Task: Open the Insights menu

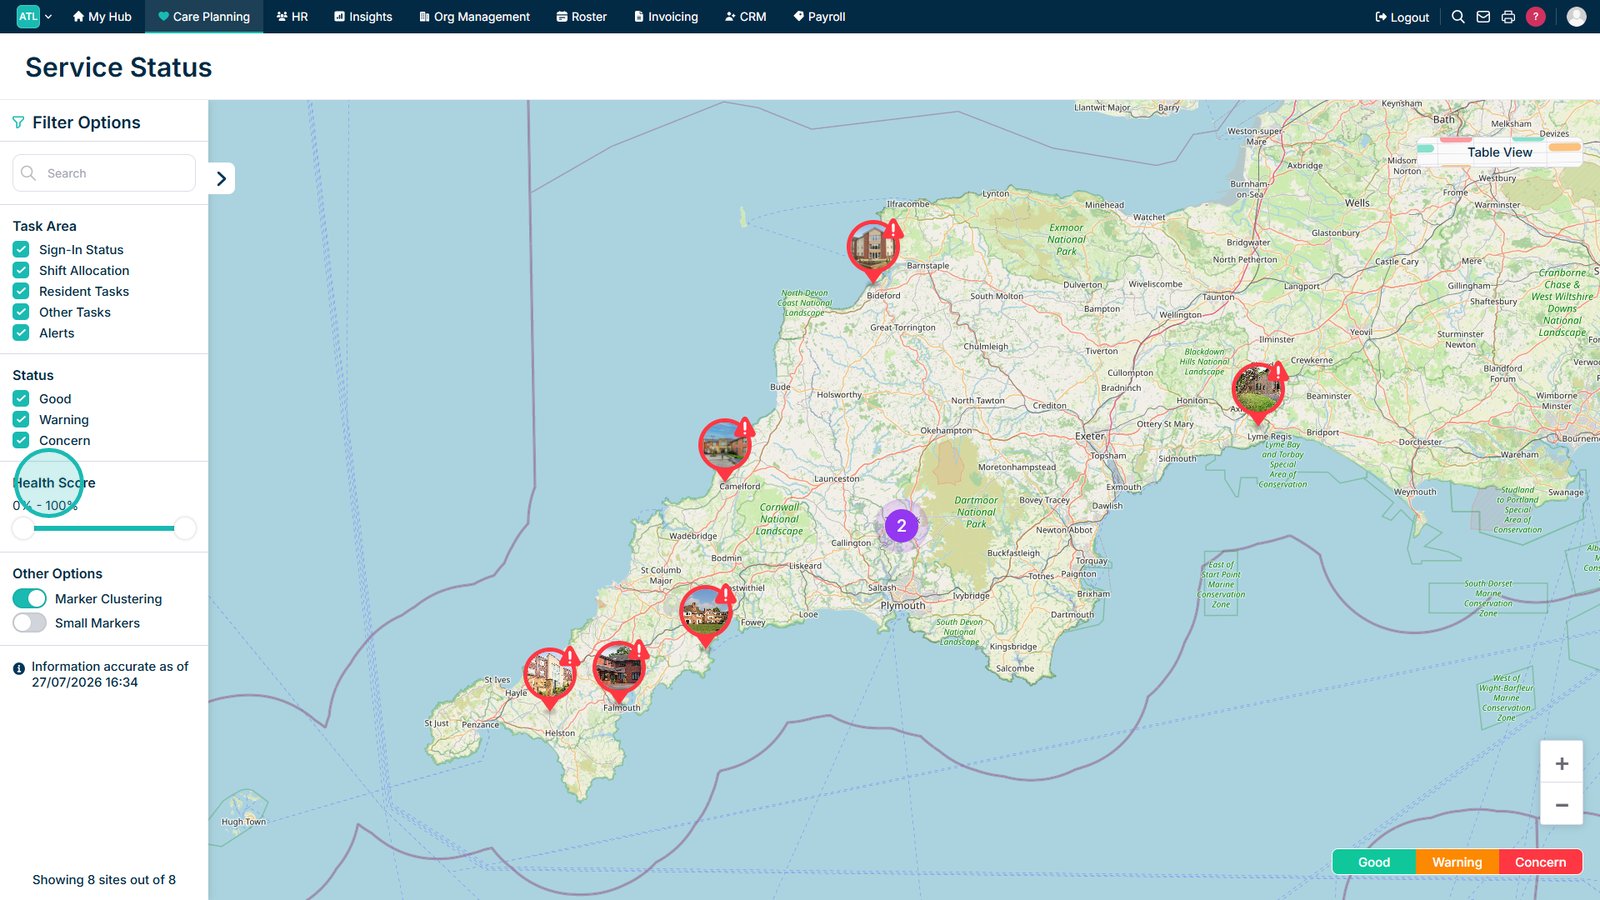Action: (x=363, y=16)
